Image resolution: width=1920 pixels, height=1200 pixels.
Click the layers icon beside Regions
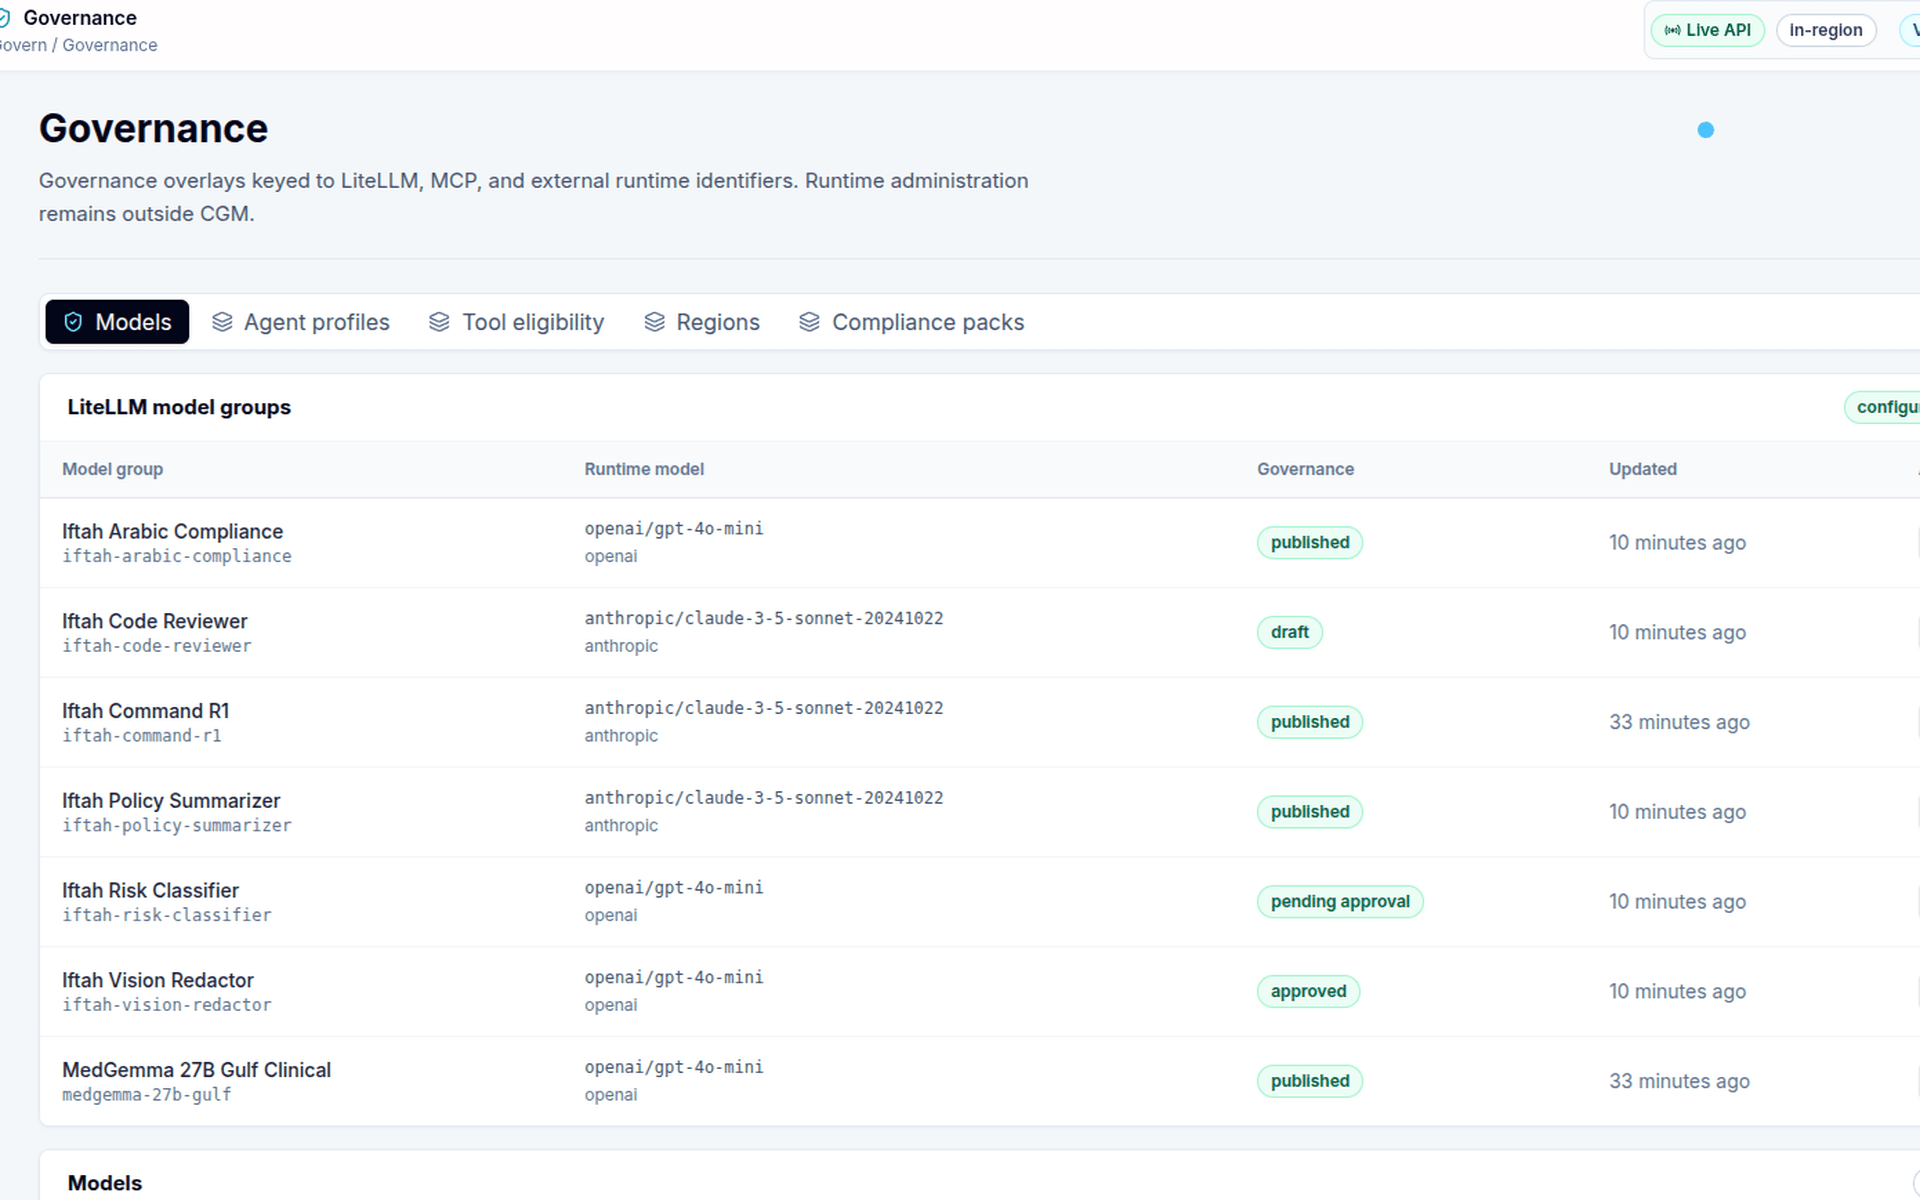654,322
